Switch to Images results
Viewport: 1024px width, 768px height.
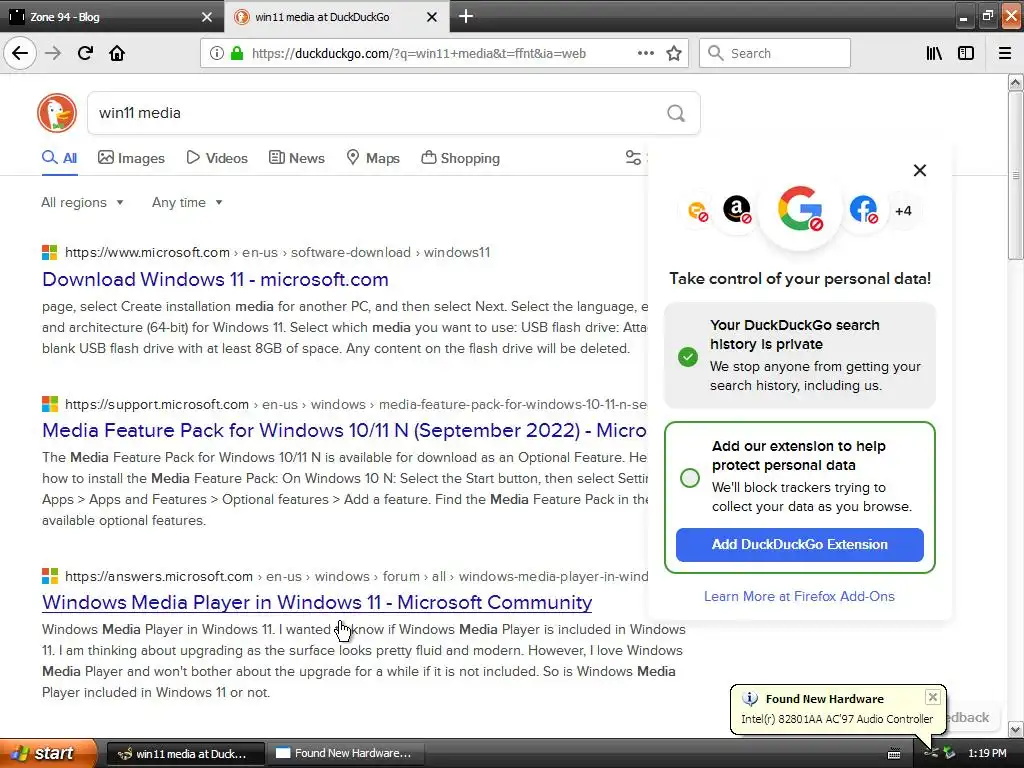point(131,158)
